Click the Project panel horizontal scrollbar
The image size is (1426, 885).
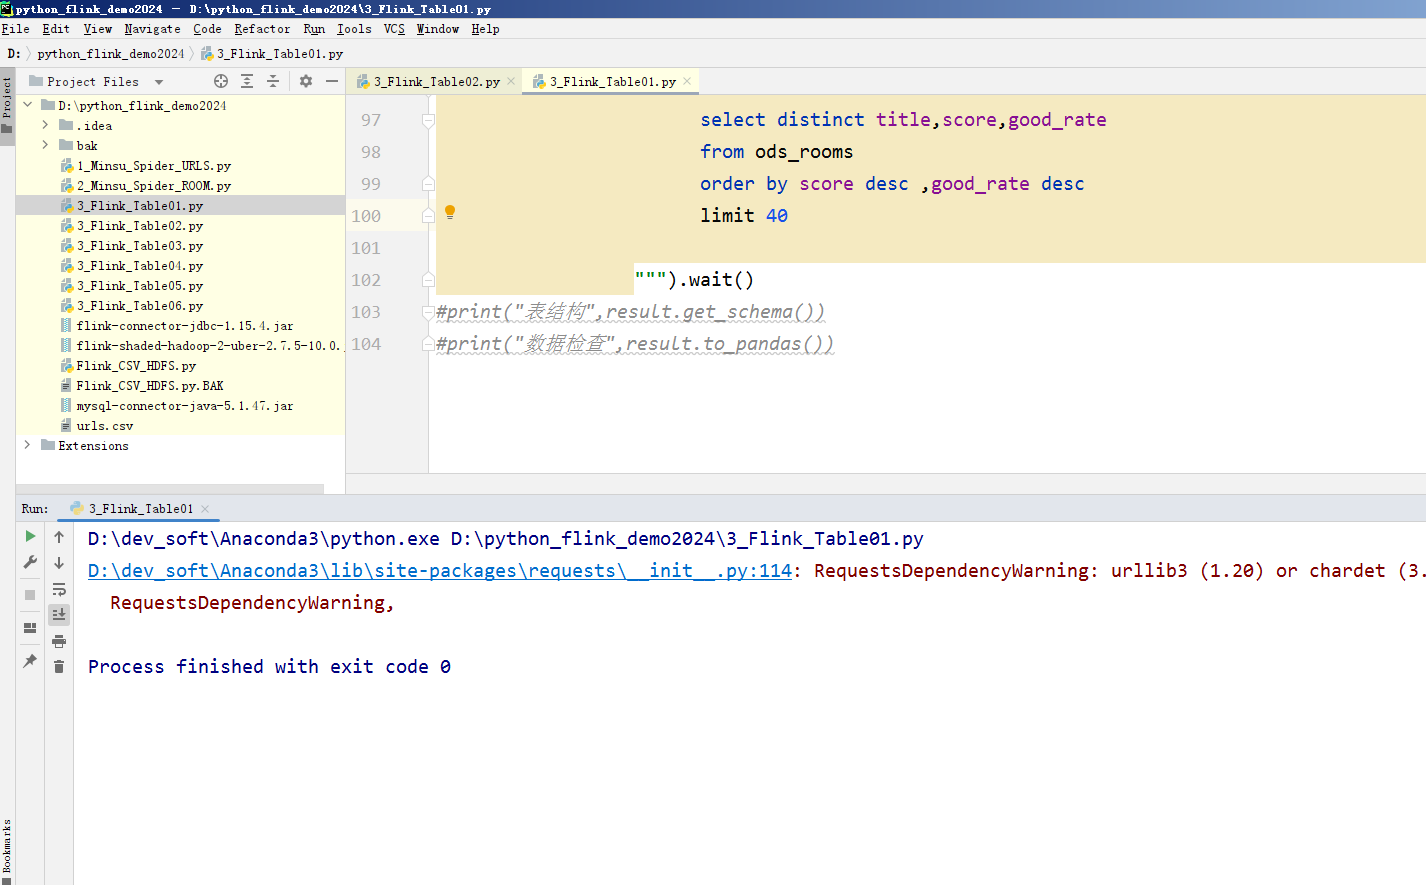tap(170, 489)
